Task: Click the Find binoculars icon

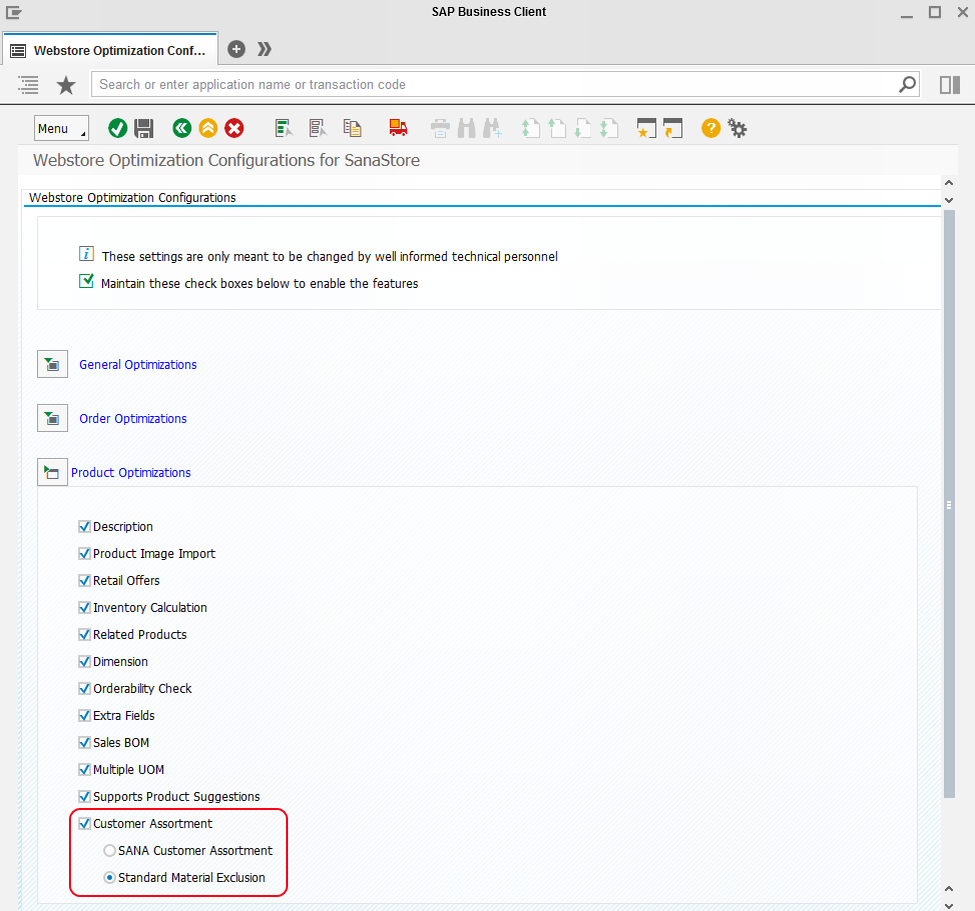Action: pyautogui.click(x=466, y=129)
